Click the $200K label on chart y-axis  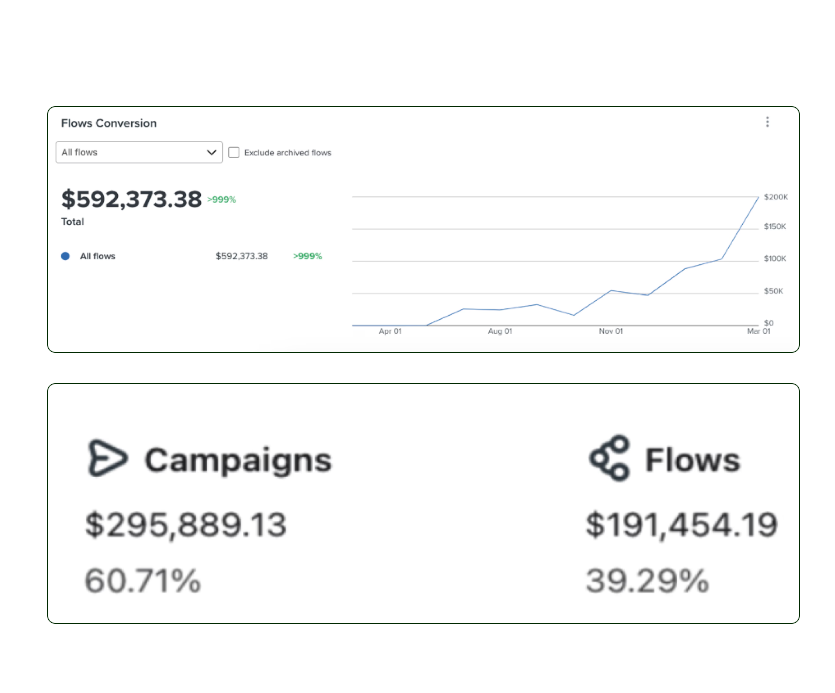776,197
